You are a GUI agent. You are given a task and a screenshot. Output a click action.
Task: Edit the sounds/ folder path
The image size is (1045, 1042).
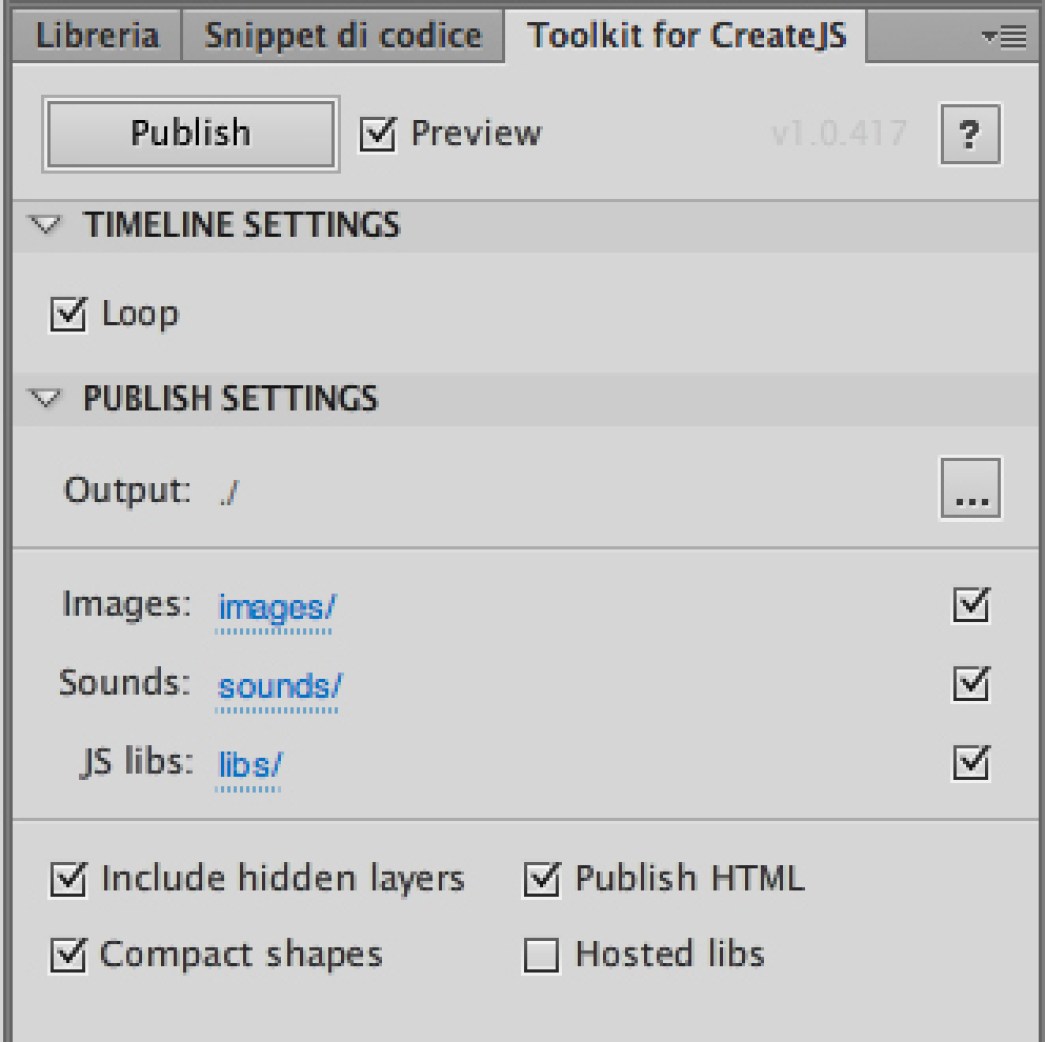[x=279, y=687]
